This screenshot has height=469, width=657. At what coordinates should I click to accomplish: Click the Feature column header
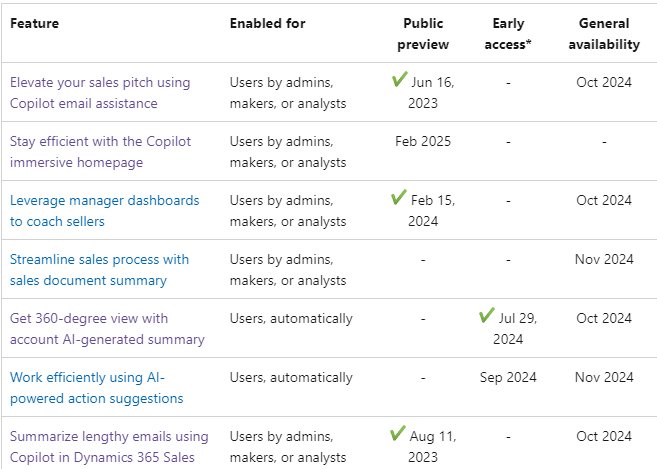tap(34, 23)
